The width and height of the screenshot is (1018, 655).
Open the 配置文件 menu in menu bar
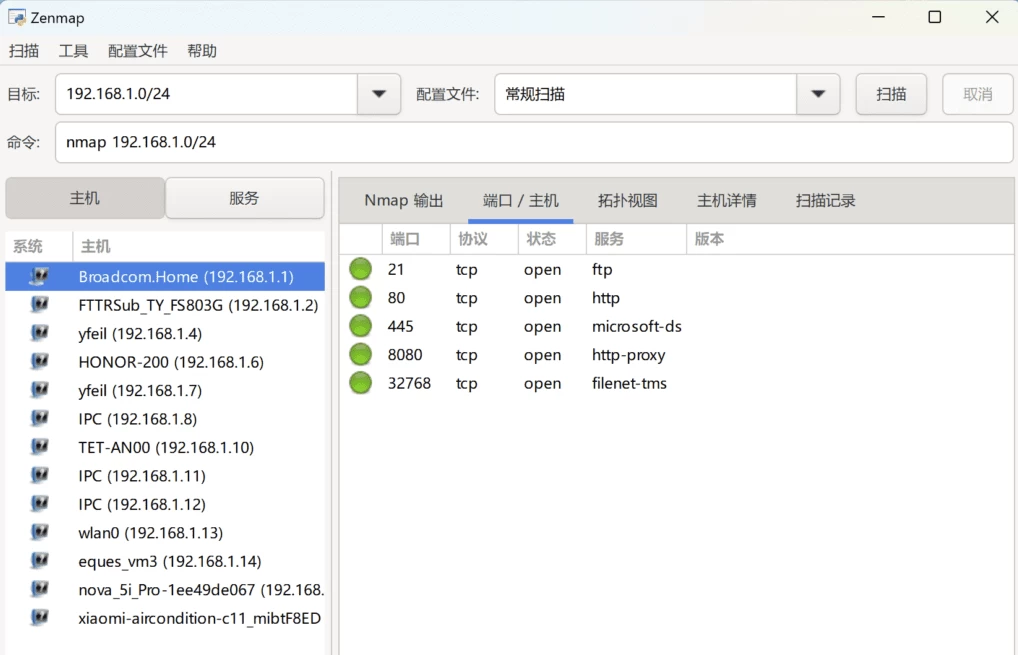[137, 51]
